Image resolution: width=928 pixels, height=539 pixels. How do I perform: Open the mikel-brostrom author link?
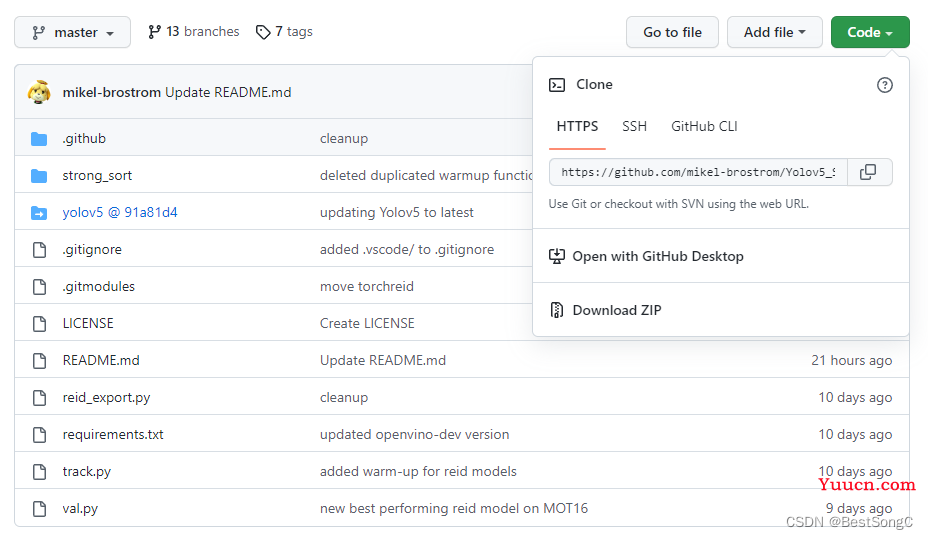coord(112,92)
